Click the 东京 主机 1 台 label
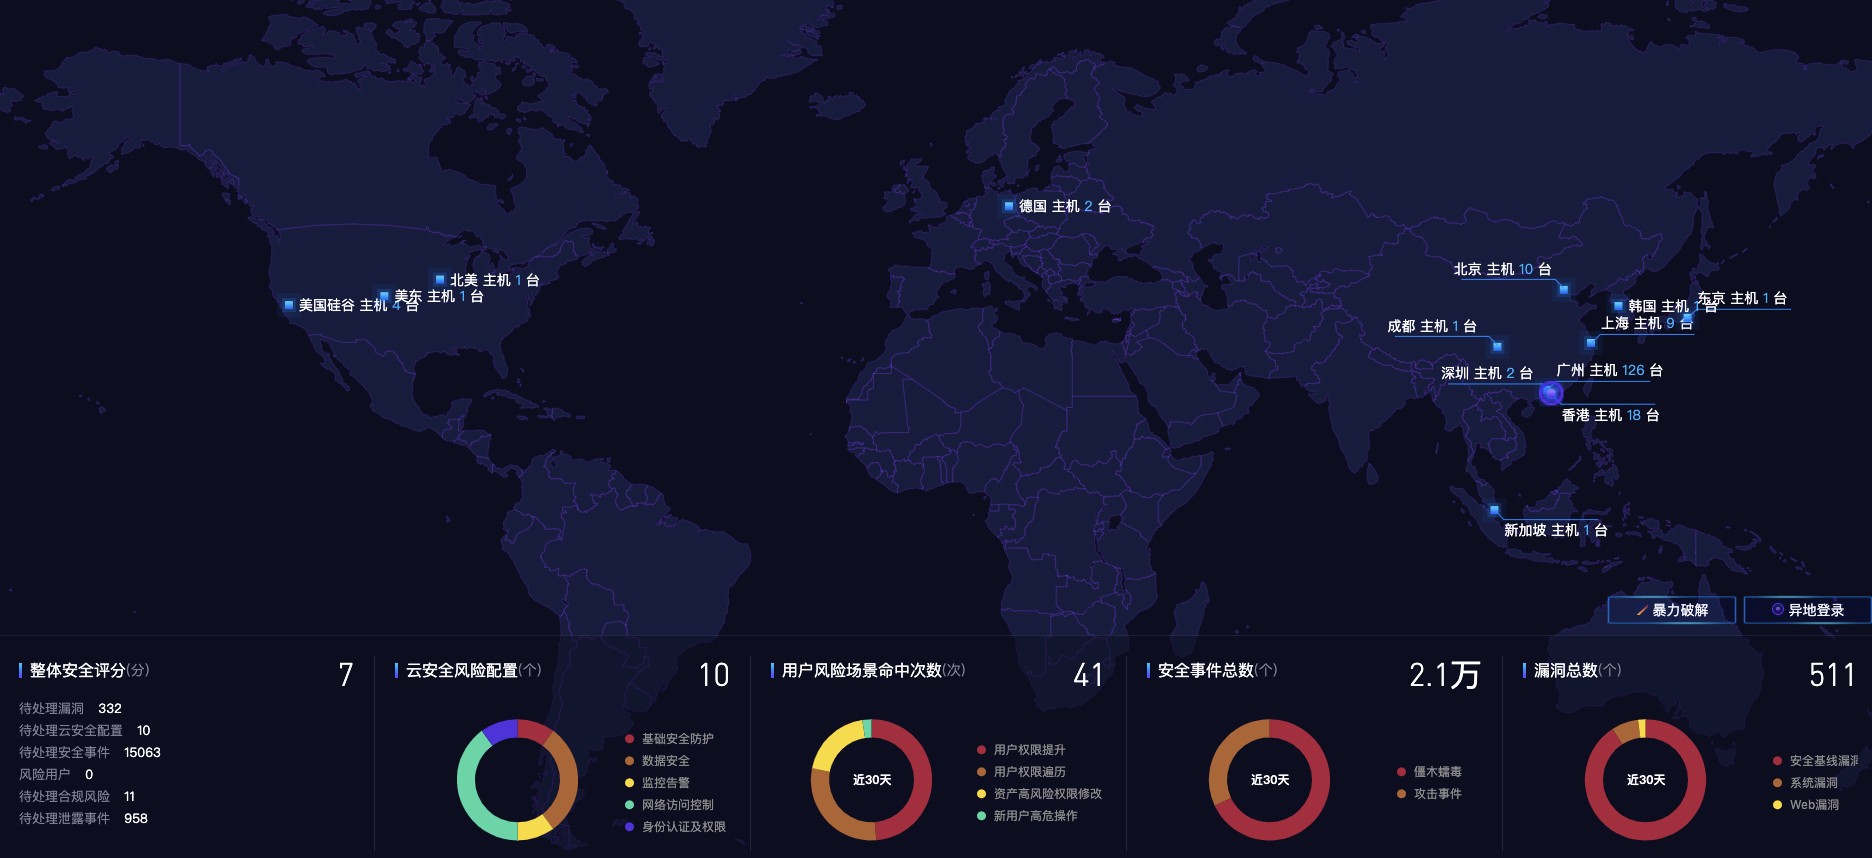 pyautogui.click(x=1742, y=298)
